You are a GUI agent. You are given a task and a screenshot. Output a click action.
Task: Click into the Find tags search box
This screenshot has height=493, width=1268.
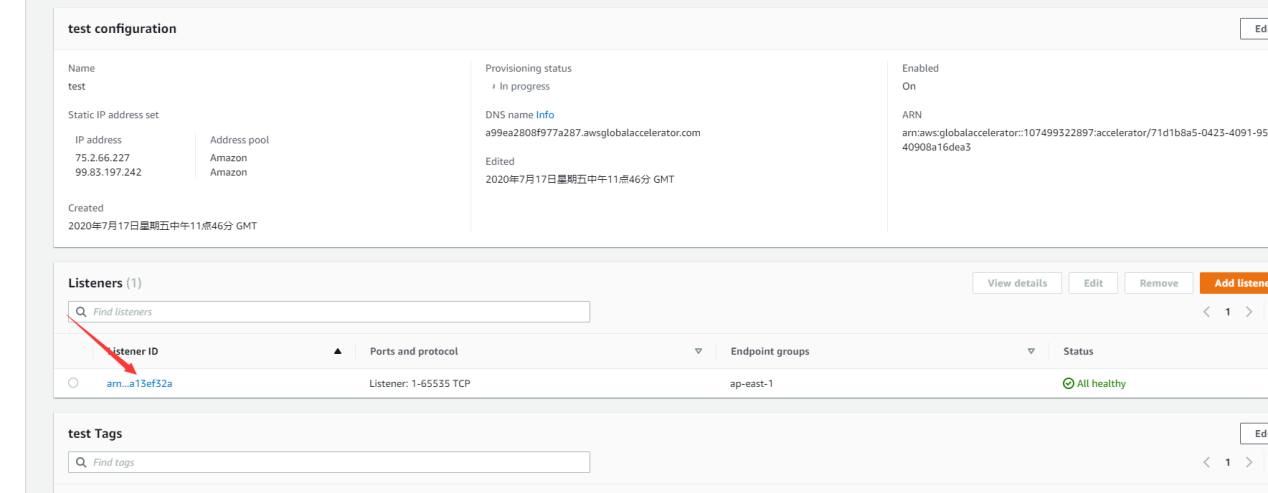click(x=328, y=462)
